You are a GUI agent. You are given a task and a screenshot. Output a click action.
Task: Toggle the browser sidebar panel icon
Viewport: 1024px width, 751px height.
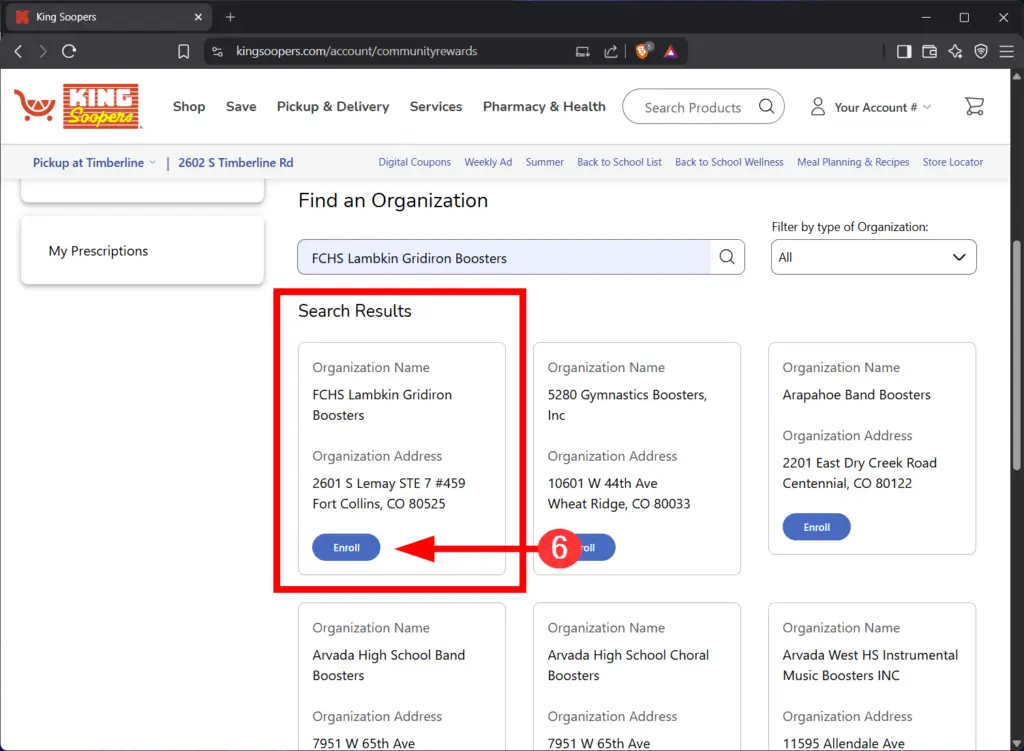click(x=904, y=51)
